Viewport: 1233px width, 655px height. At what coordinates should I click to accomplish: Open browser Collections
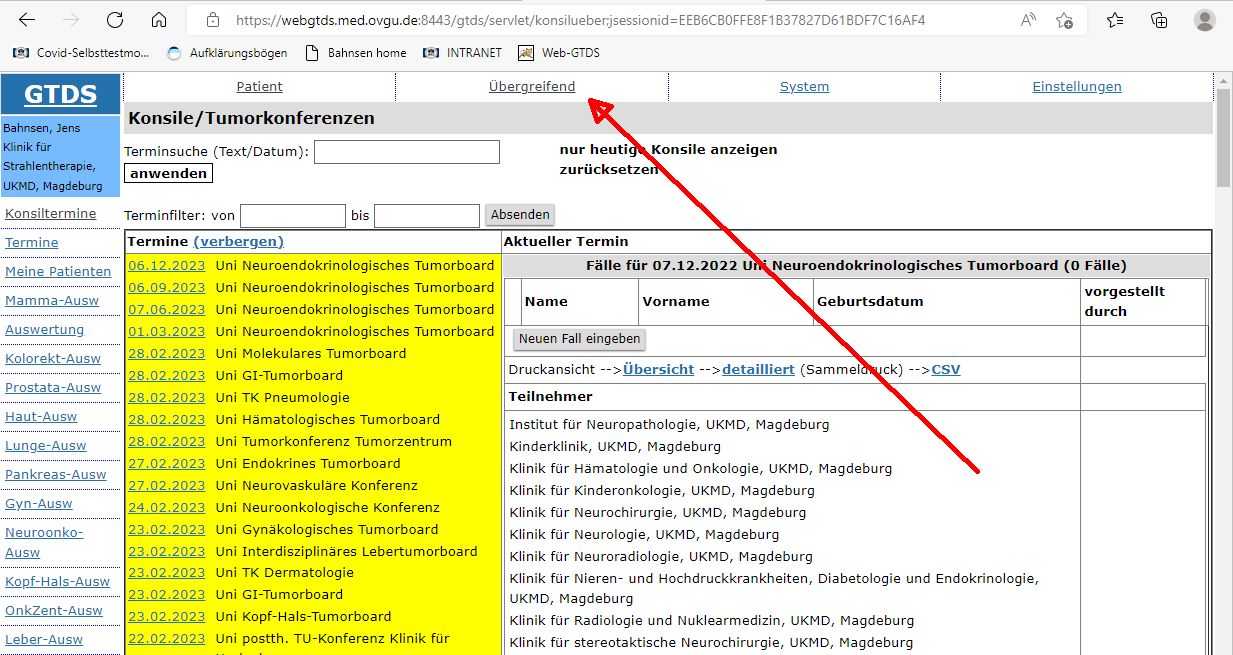click(x=1158, y=19)
